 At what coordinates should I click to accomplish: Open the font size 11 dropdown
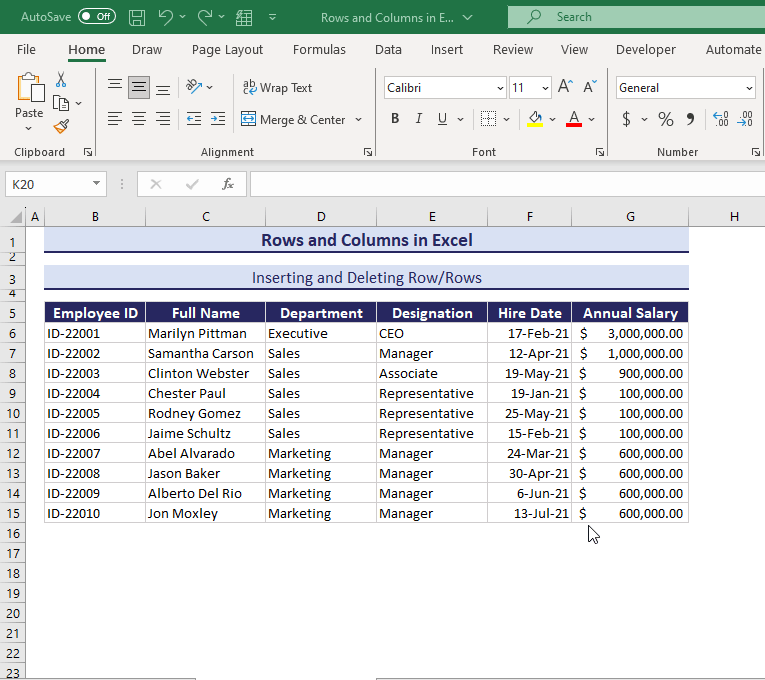click(x=545, y=88)
